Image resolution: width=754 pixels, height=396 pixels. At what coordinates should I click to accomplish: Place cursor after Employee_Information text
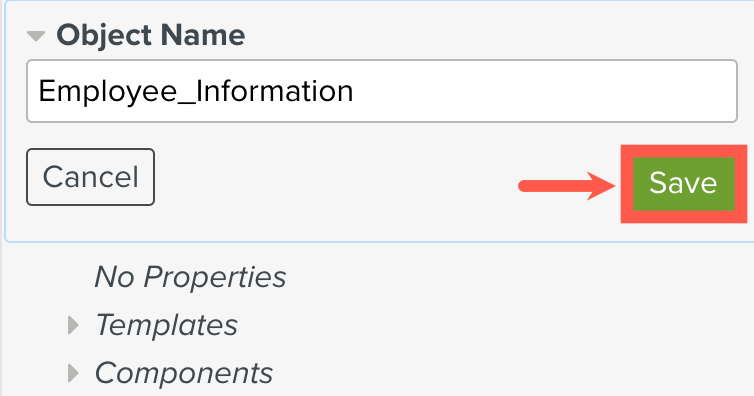point(355,91)
